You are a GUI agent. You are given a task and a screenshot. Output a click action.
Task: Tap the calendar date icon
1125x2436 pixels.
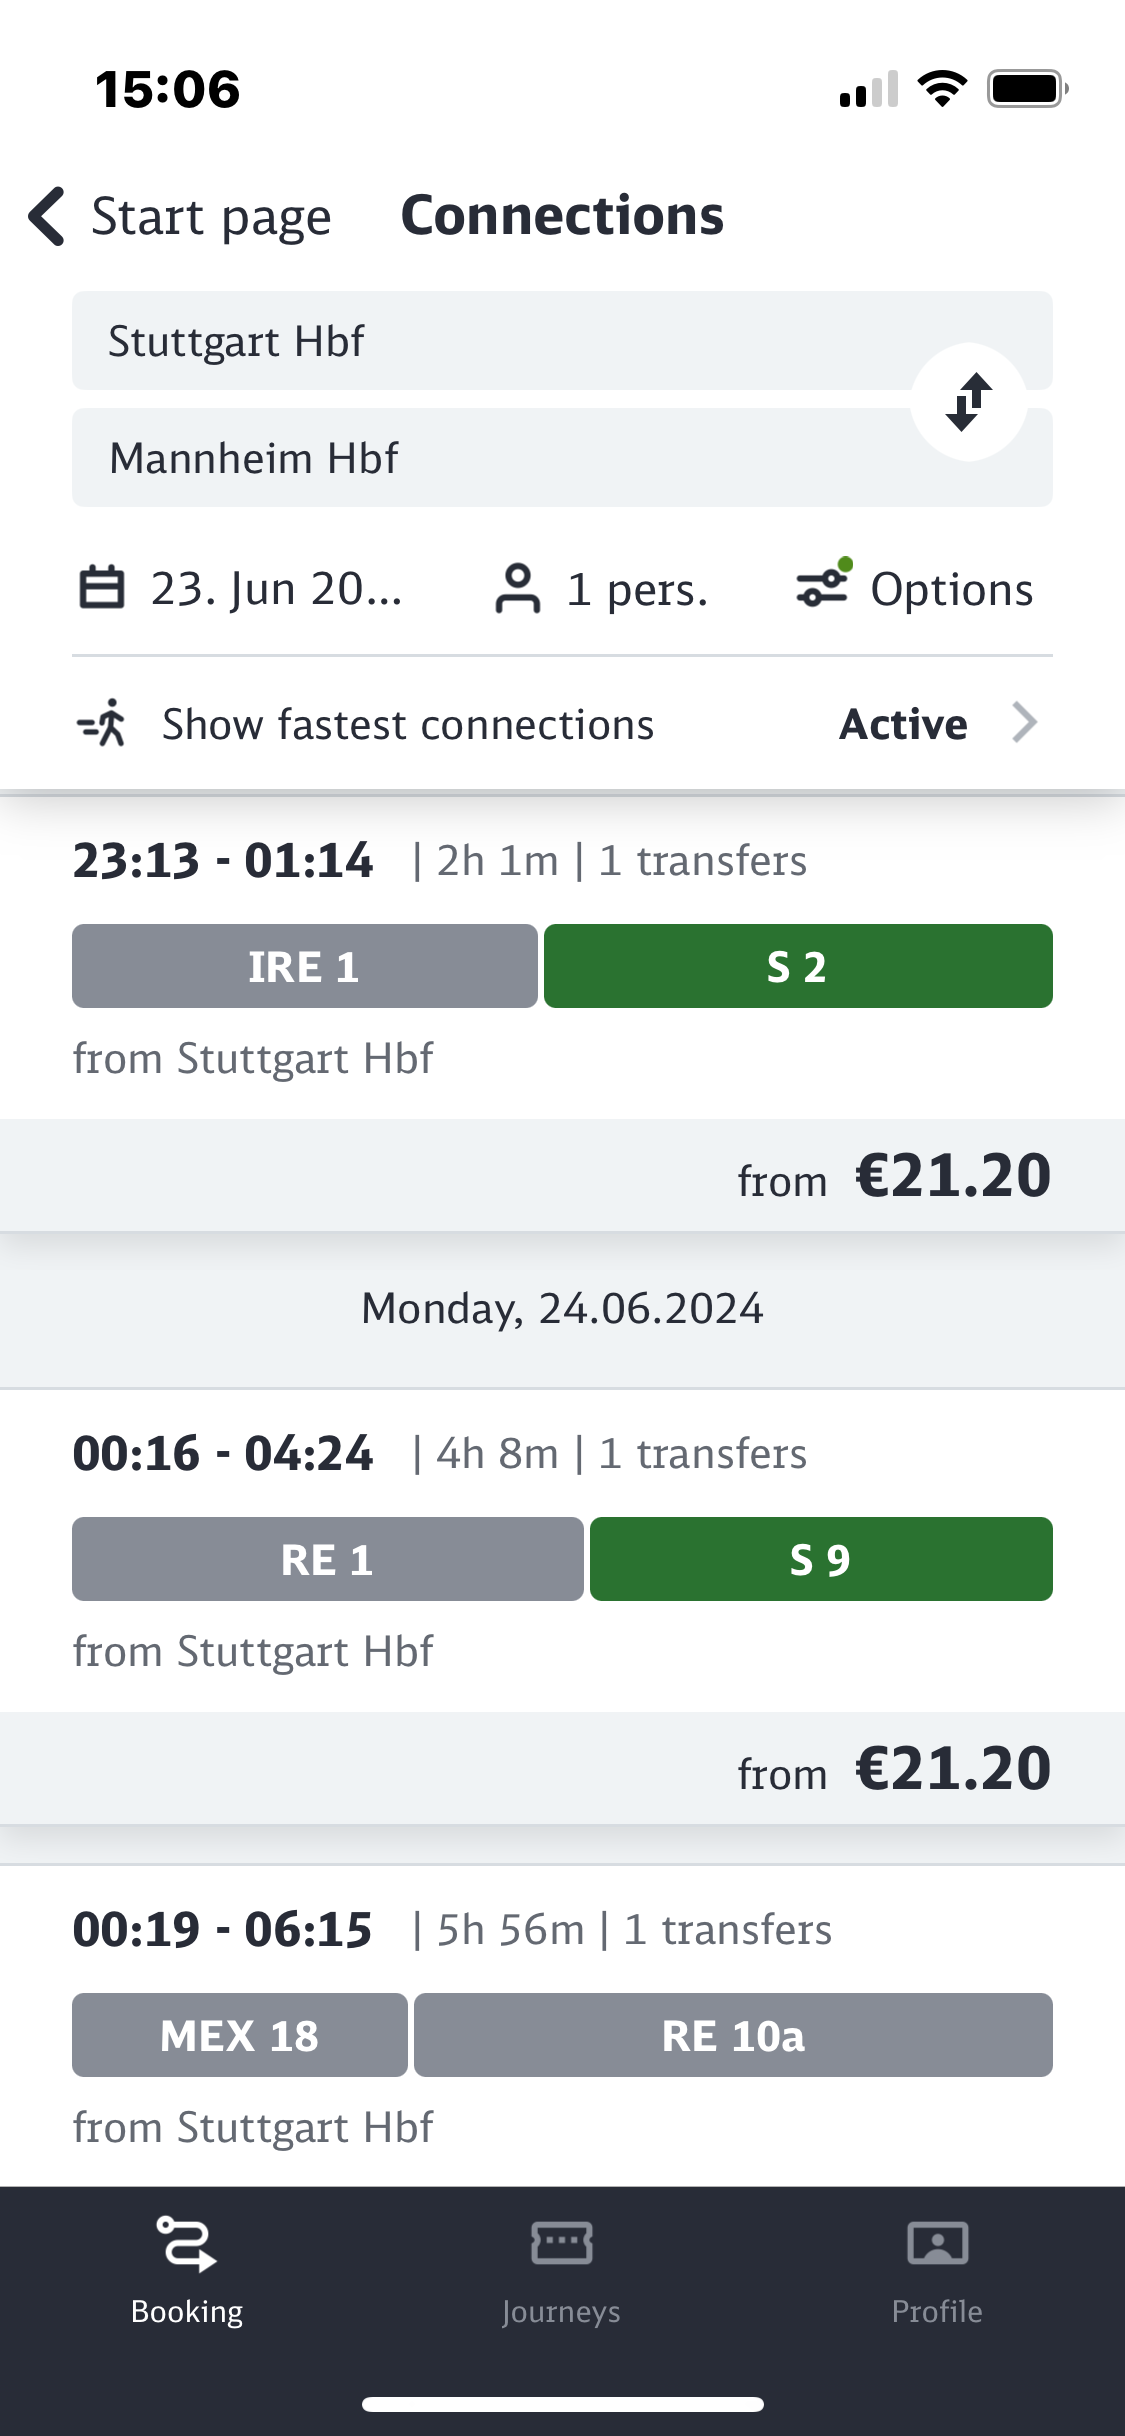102,588
